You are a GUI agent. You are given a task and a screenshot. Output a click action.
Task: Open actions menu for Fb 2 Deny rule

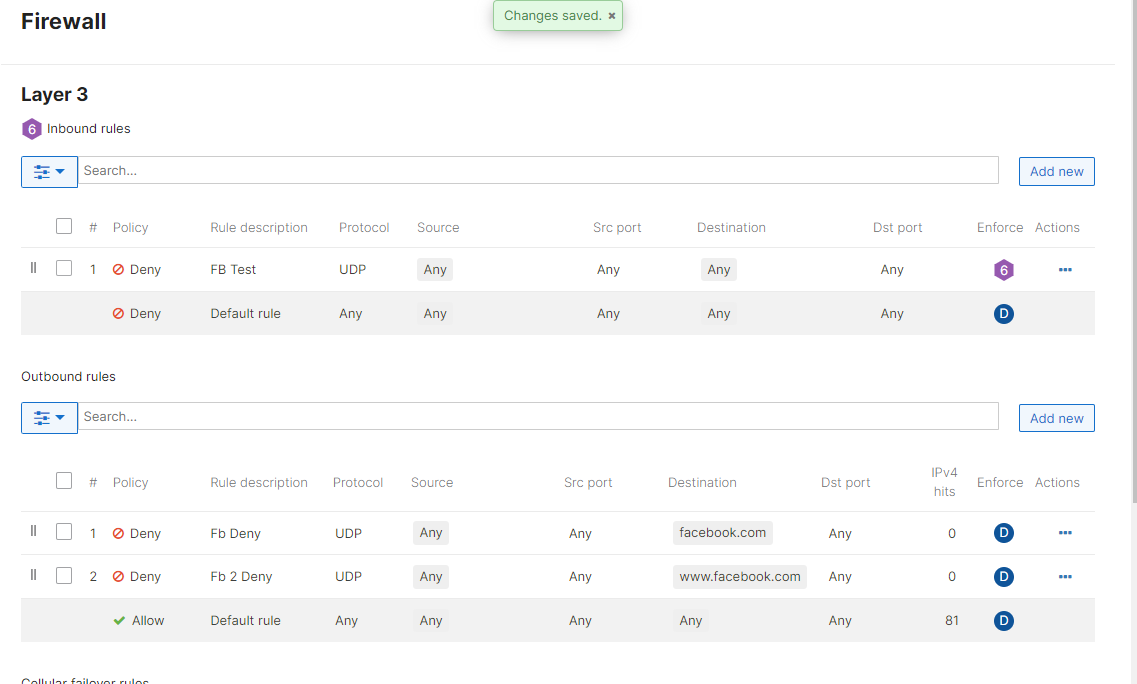pos(1064,577)
